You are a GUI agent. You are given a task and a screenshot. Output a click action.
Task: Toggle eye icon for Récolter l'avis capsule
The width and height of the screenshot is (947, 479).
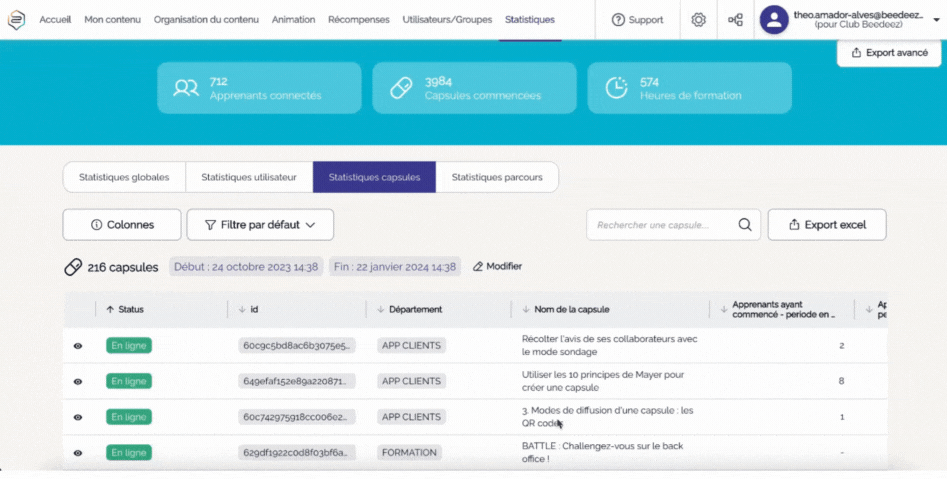(x=78, y=346)
